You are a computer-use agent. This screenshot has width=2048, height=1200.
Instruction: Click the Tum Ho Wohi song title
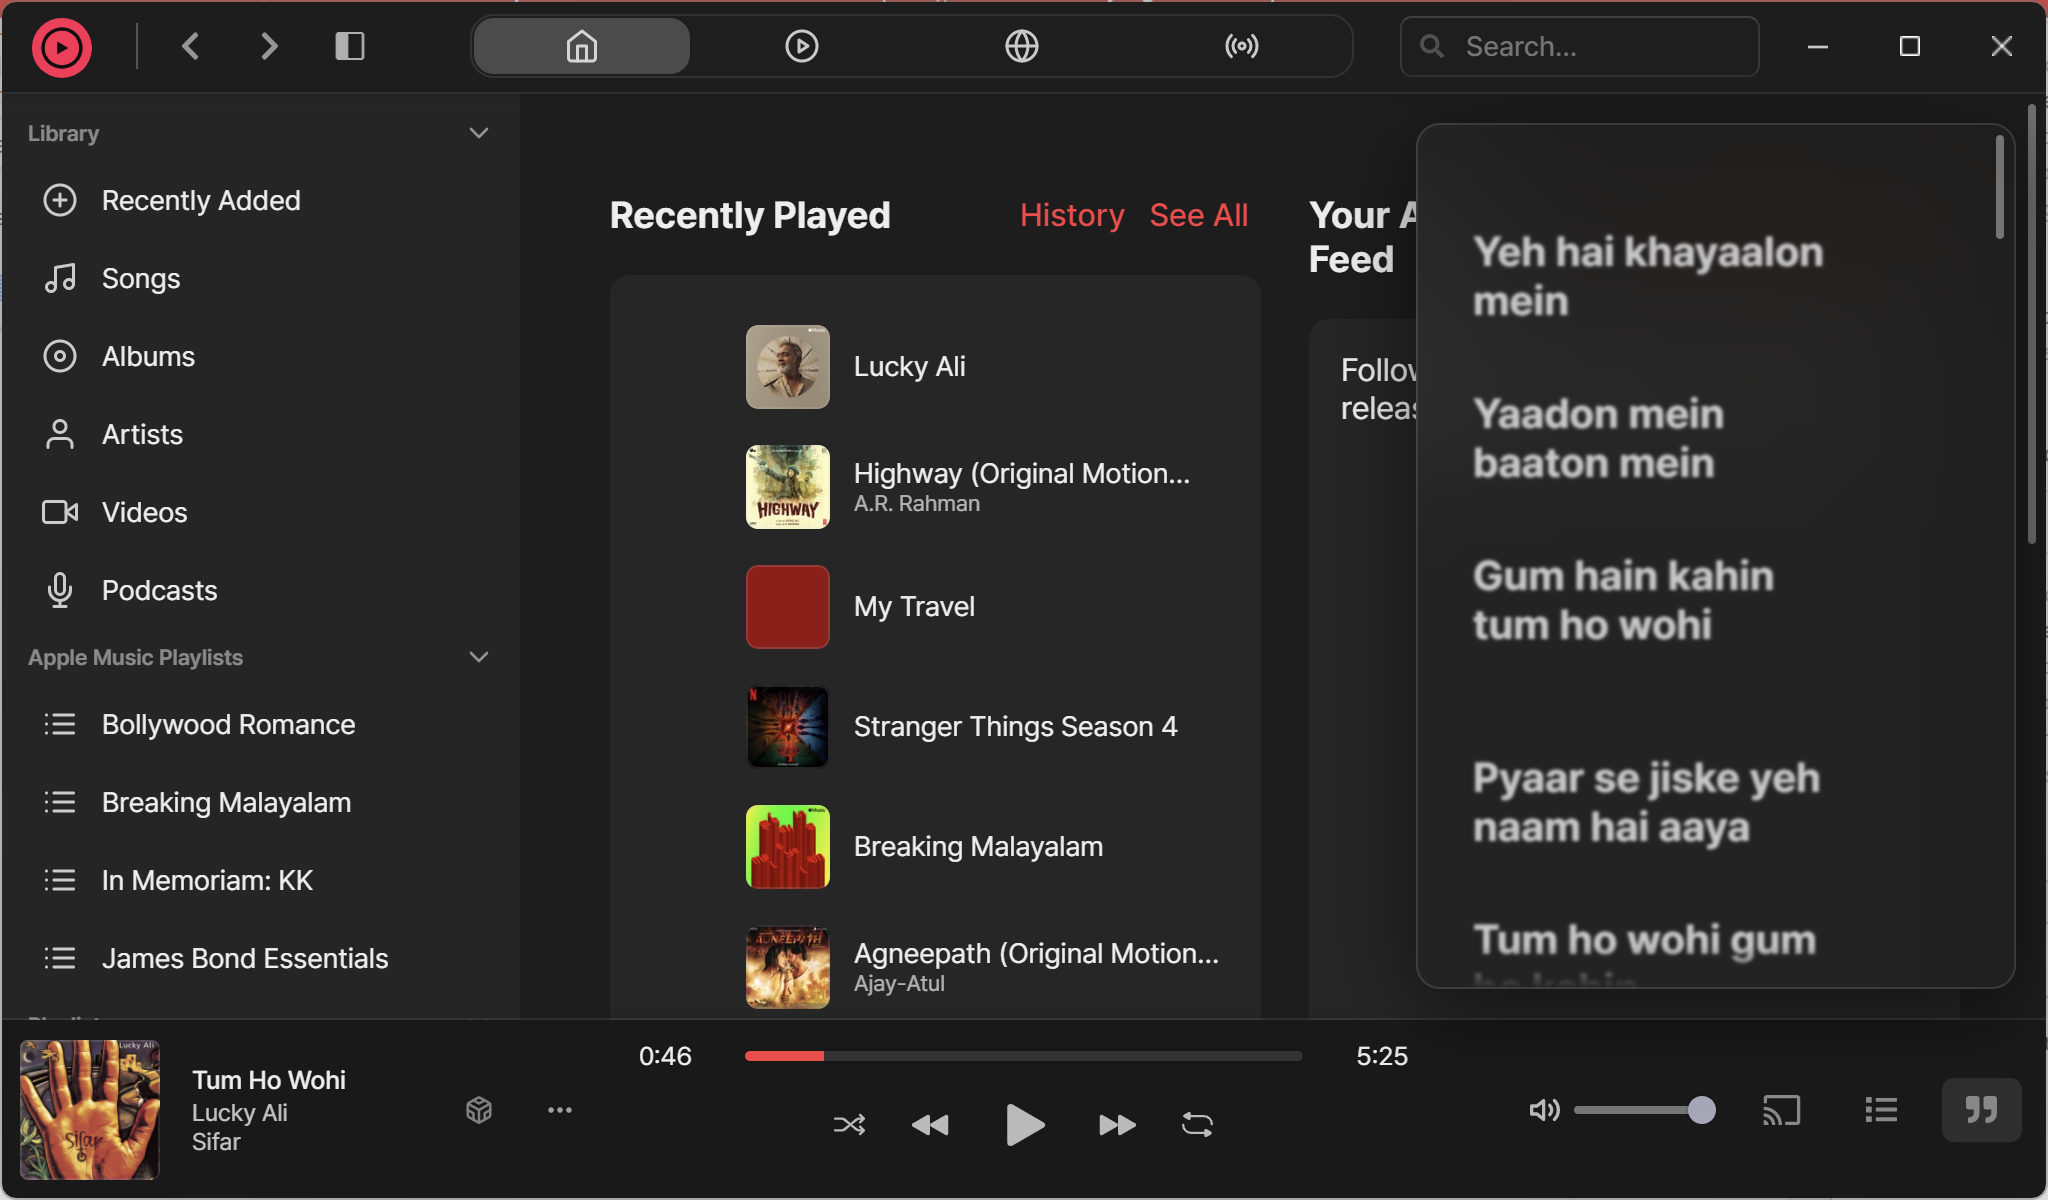[269, 1080]
